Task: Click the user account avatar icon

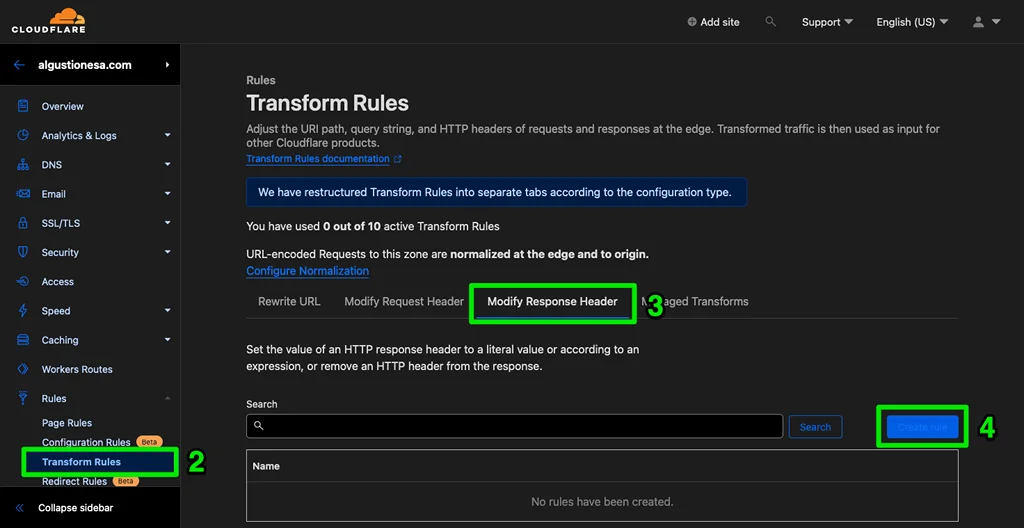Action: [978, 22]
